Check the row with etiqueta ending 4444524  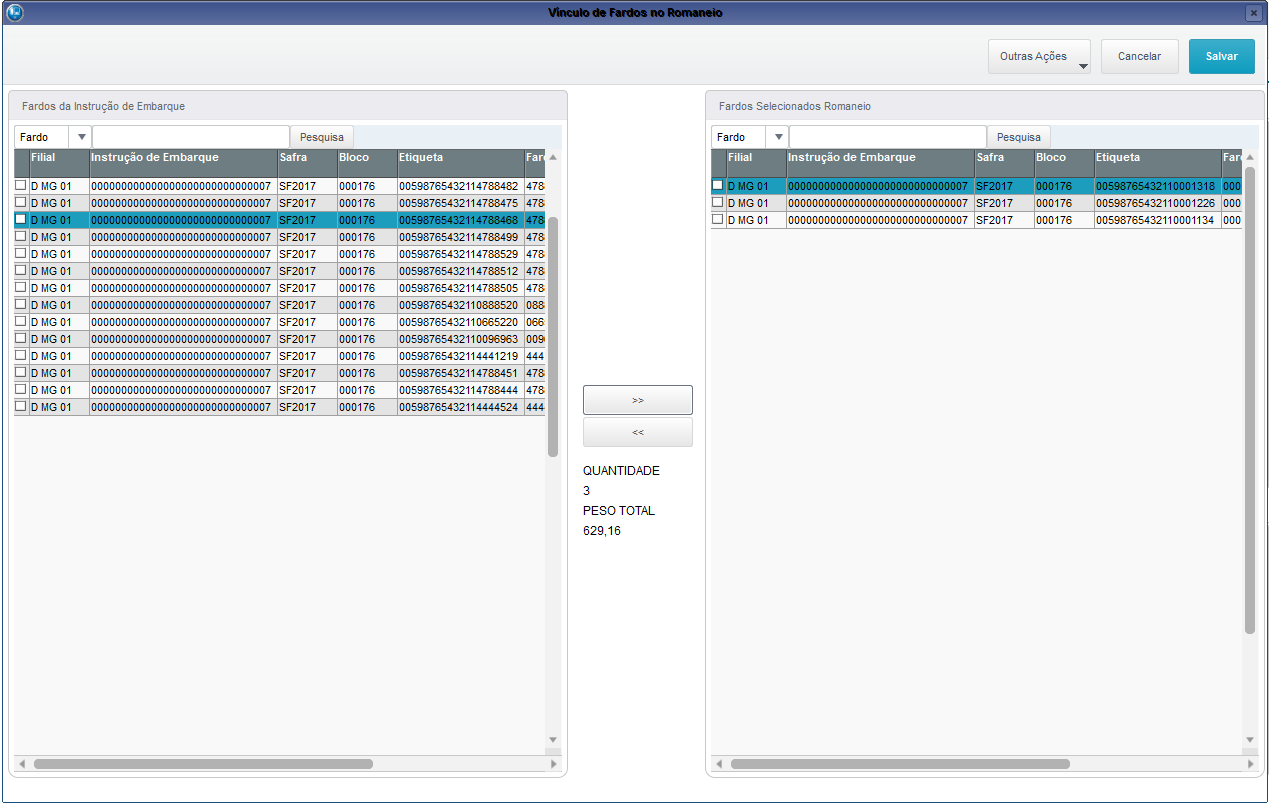pos(21,407)
